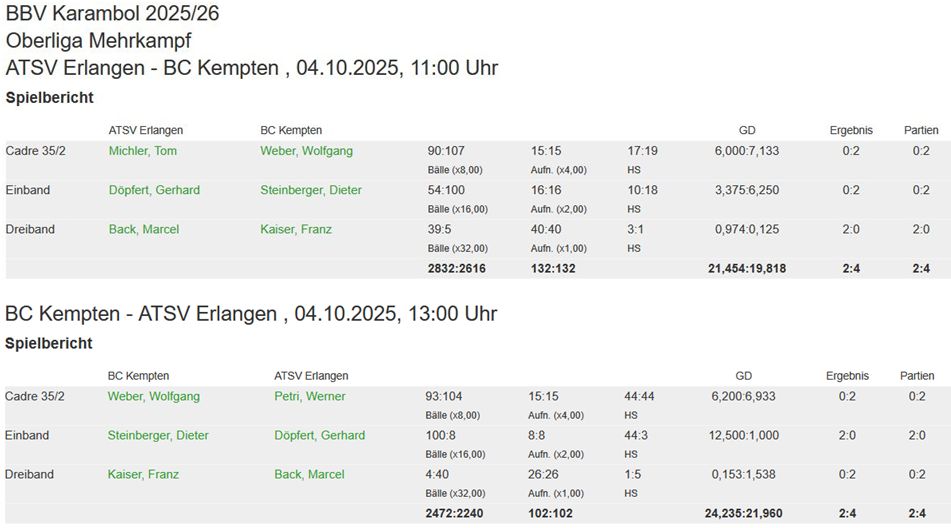Select Döpfert, Gerhard in the 11:00 match
Image resolution: width=951 pixels, height=528 pixels.
tap(154, 190)
